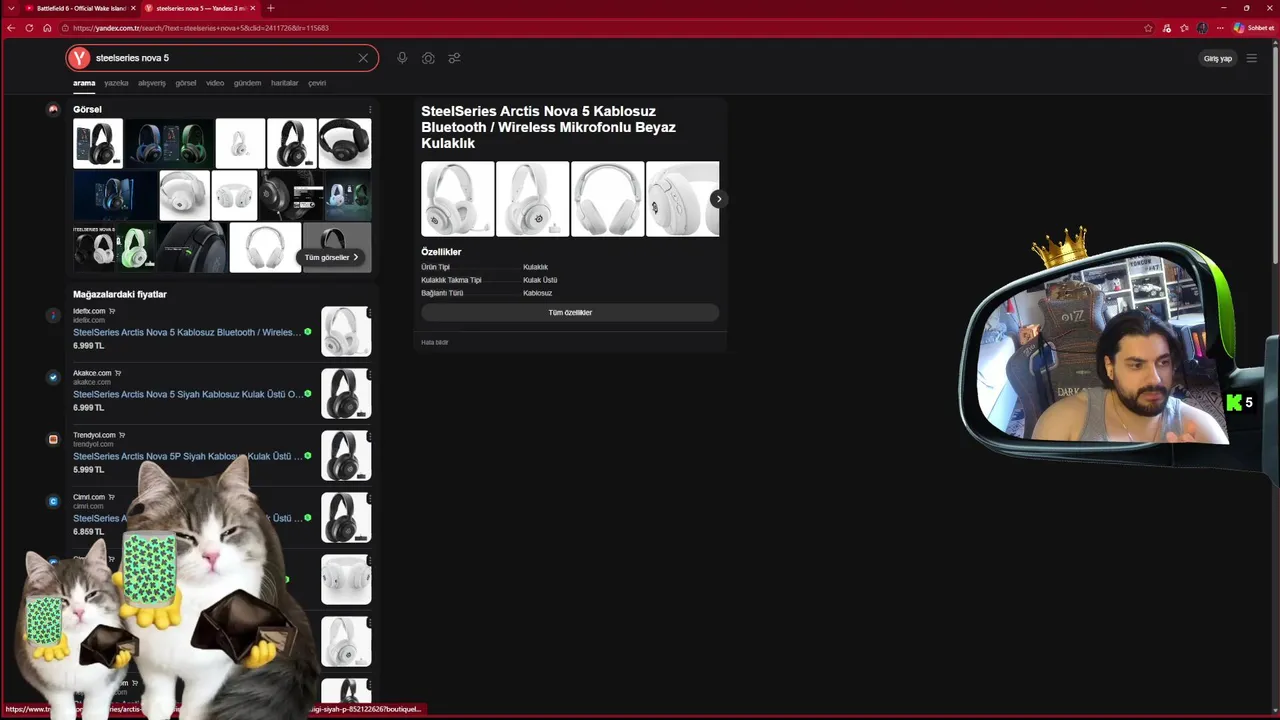The image size is (1280, 720).
Task: Switch to the gündem tab
Action: point(247,83)
